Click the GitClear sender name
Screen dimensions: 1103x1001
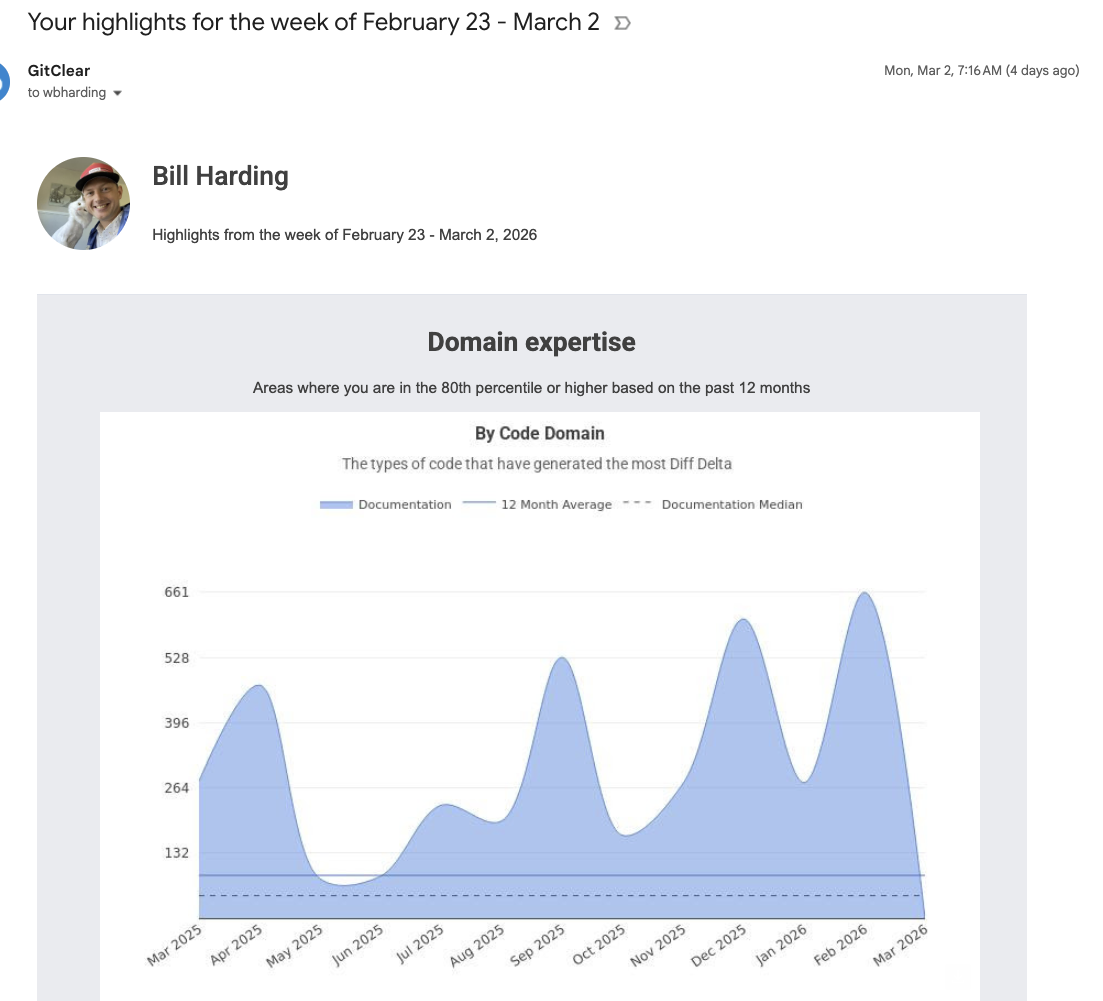coord(59,71)
